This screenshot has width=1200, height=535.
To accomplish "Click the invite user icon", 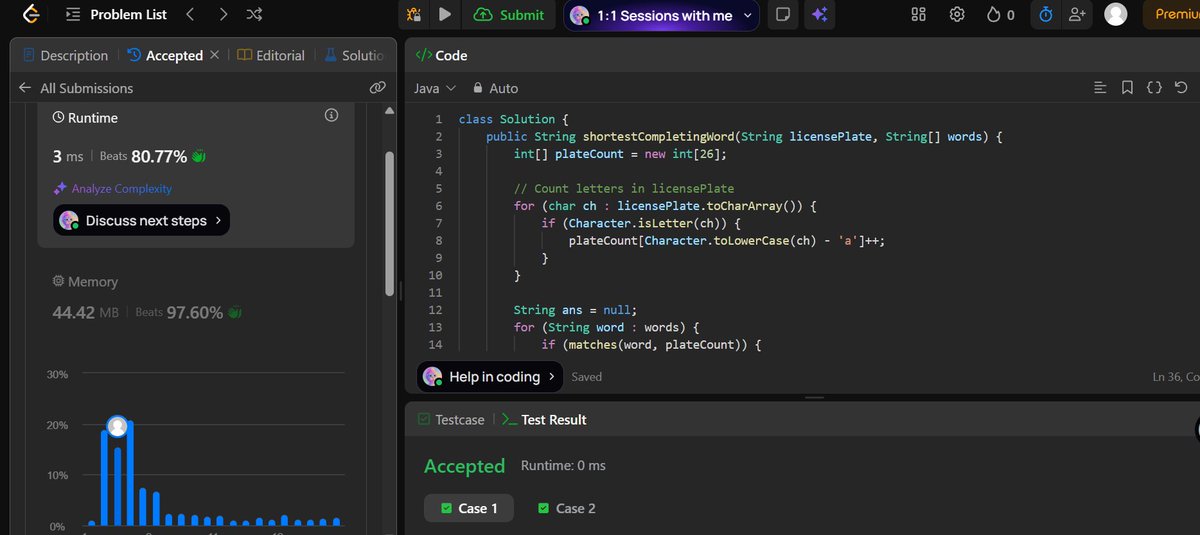I will [x=1077, y=14].
